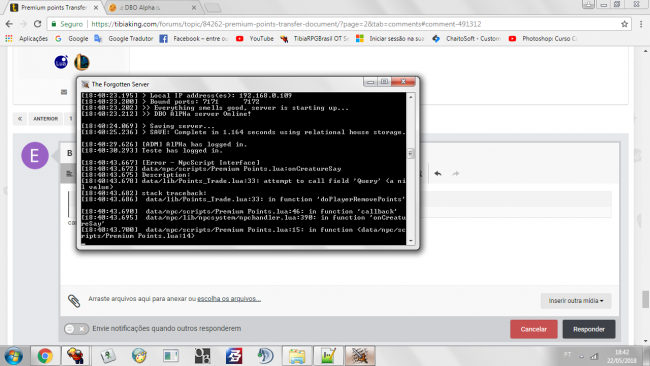Click the page scrollbar thumb
The width and height of the screenshot is (650, 366).
coord(645,299)
